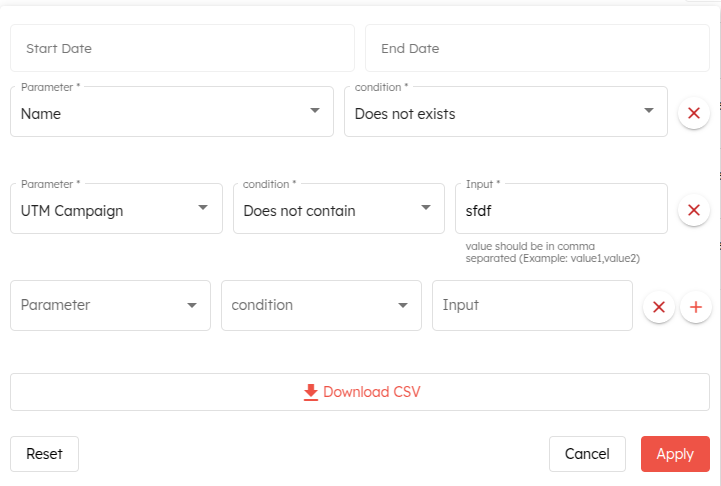This screenshot has height=486, width=721.
Task: Cancel the filter dialog
Action: pos(587,454)
